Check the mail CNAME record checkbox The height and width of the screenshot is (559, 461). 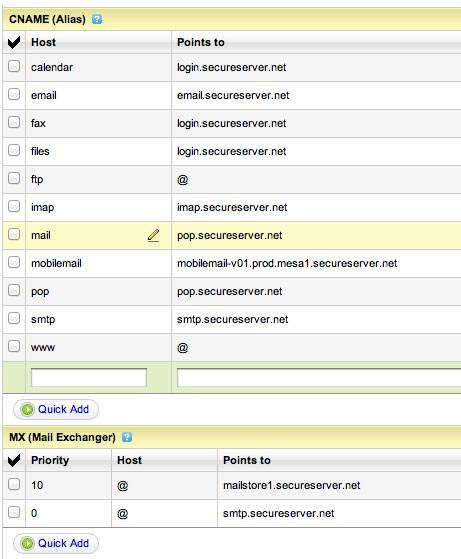click(14, 234)
